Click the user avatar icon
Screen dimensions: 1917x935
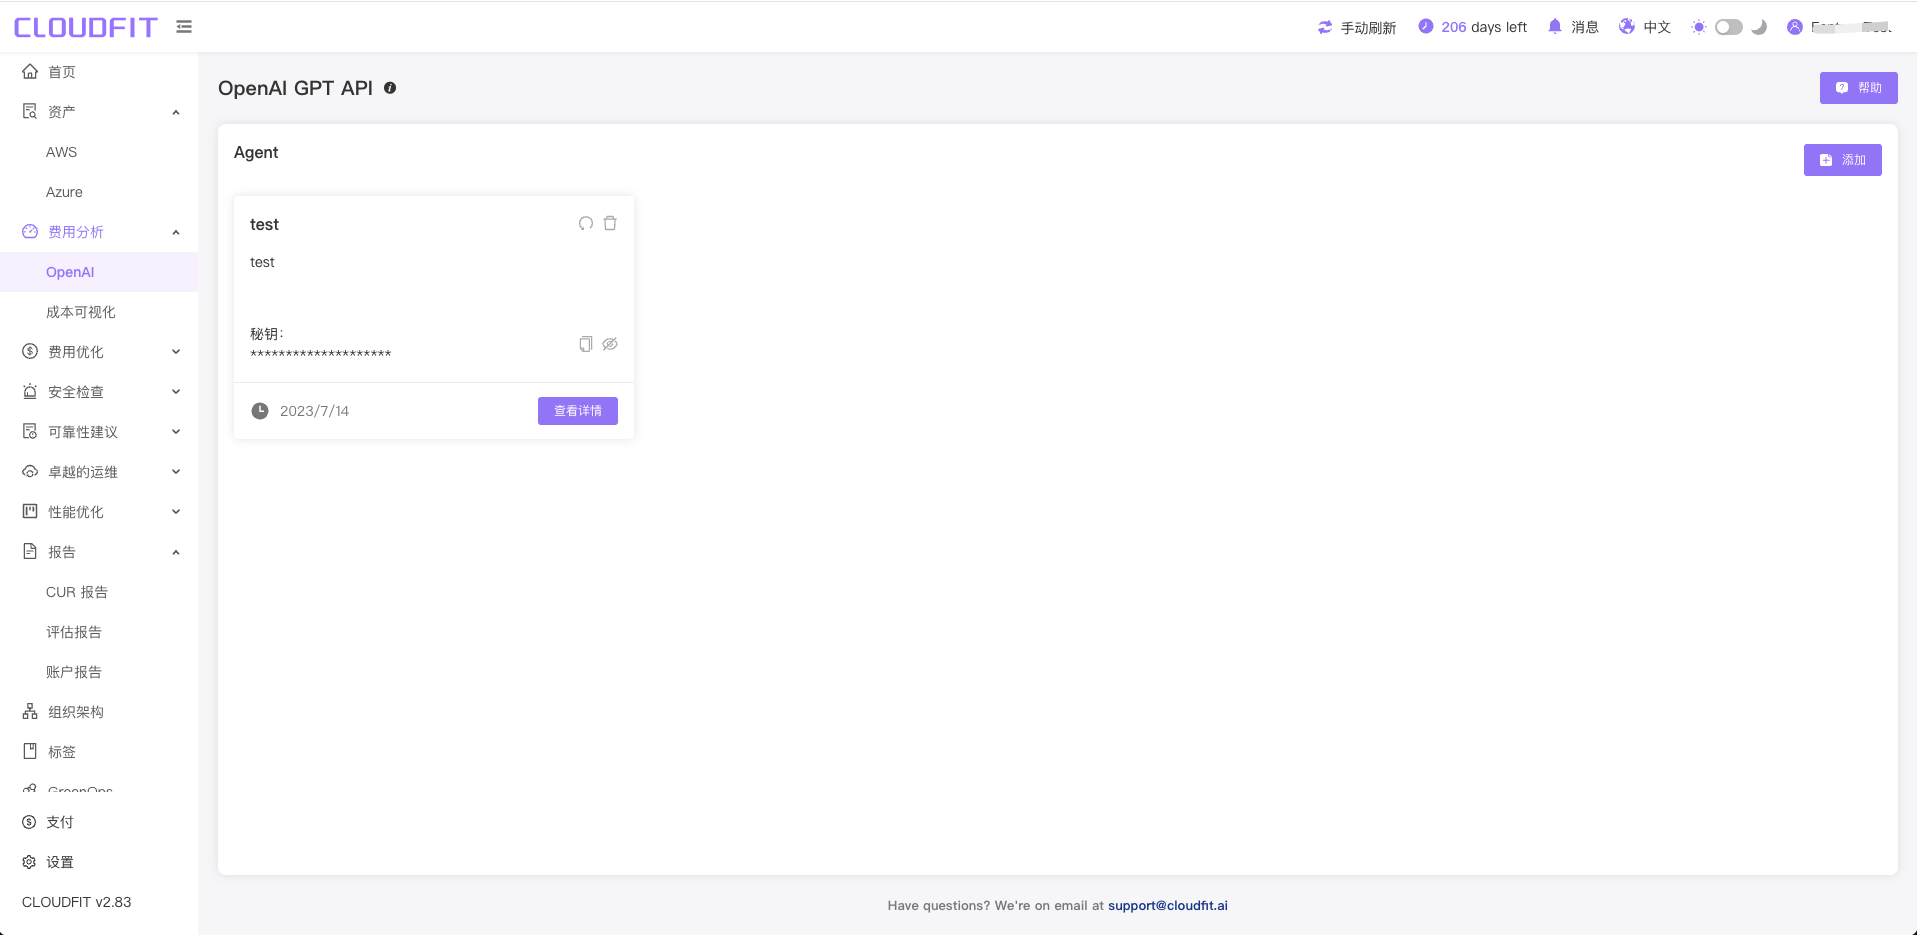pyautogui.click(x=1795, y=27)
